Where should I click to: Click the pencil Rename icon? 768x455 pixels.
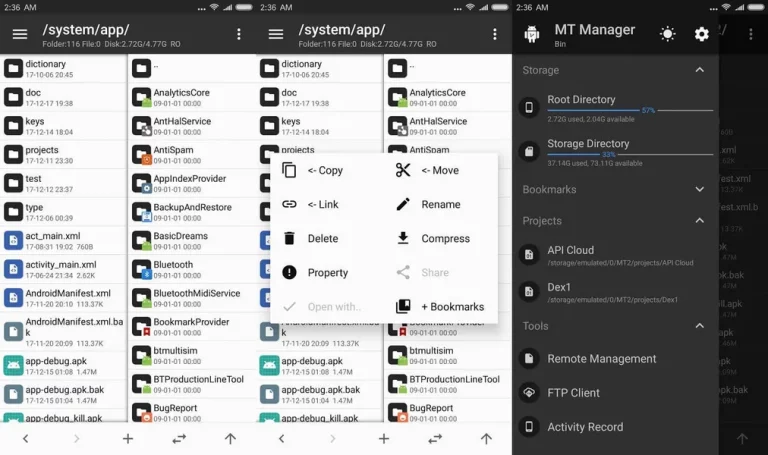[403, 204]
